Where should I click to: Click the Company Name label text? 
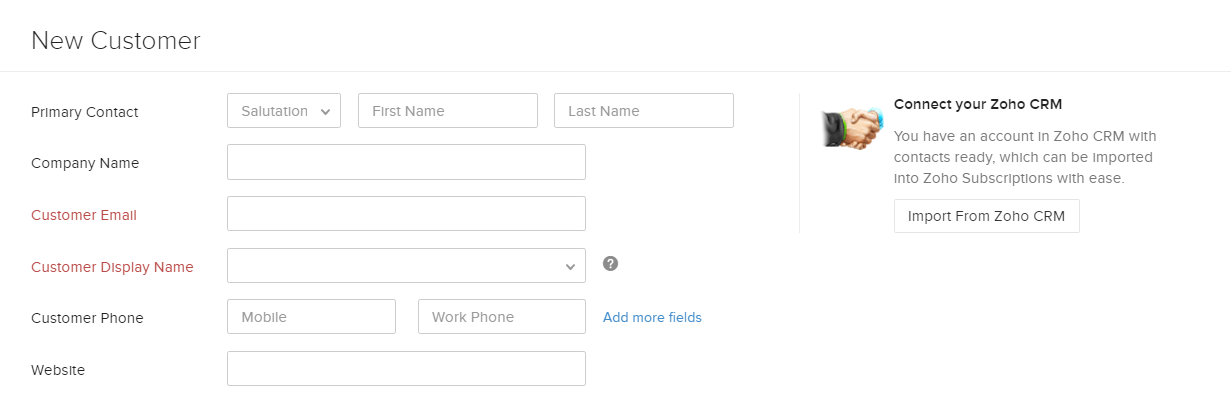[85, 163]
